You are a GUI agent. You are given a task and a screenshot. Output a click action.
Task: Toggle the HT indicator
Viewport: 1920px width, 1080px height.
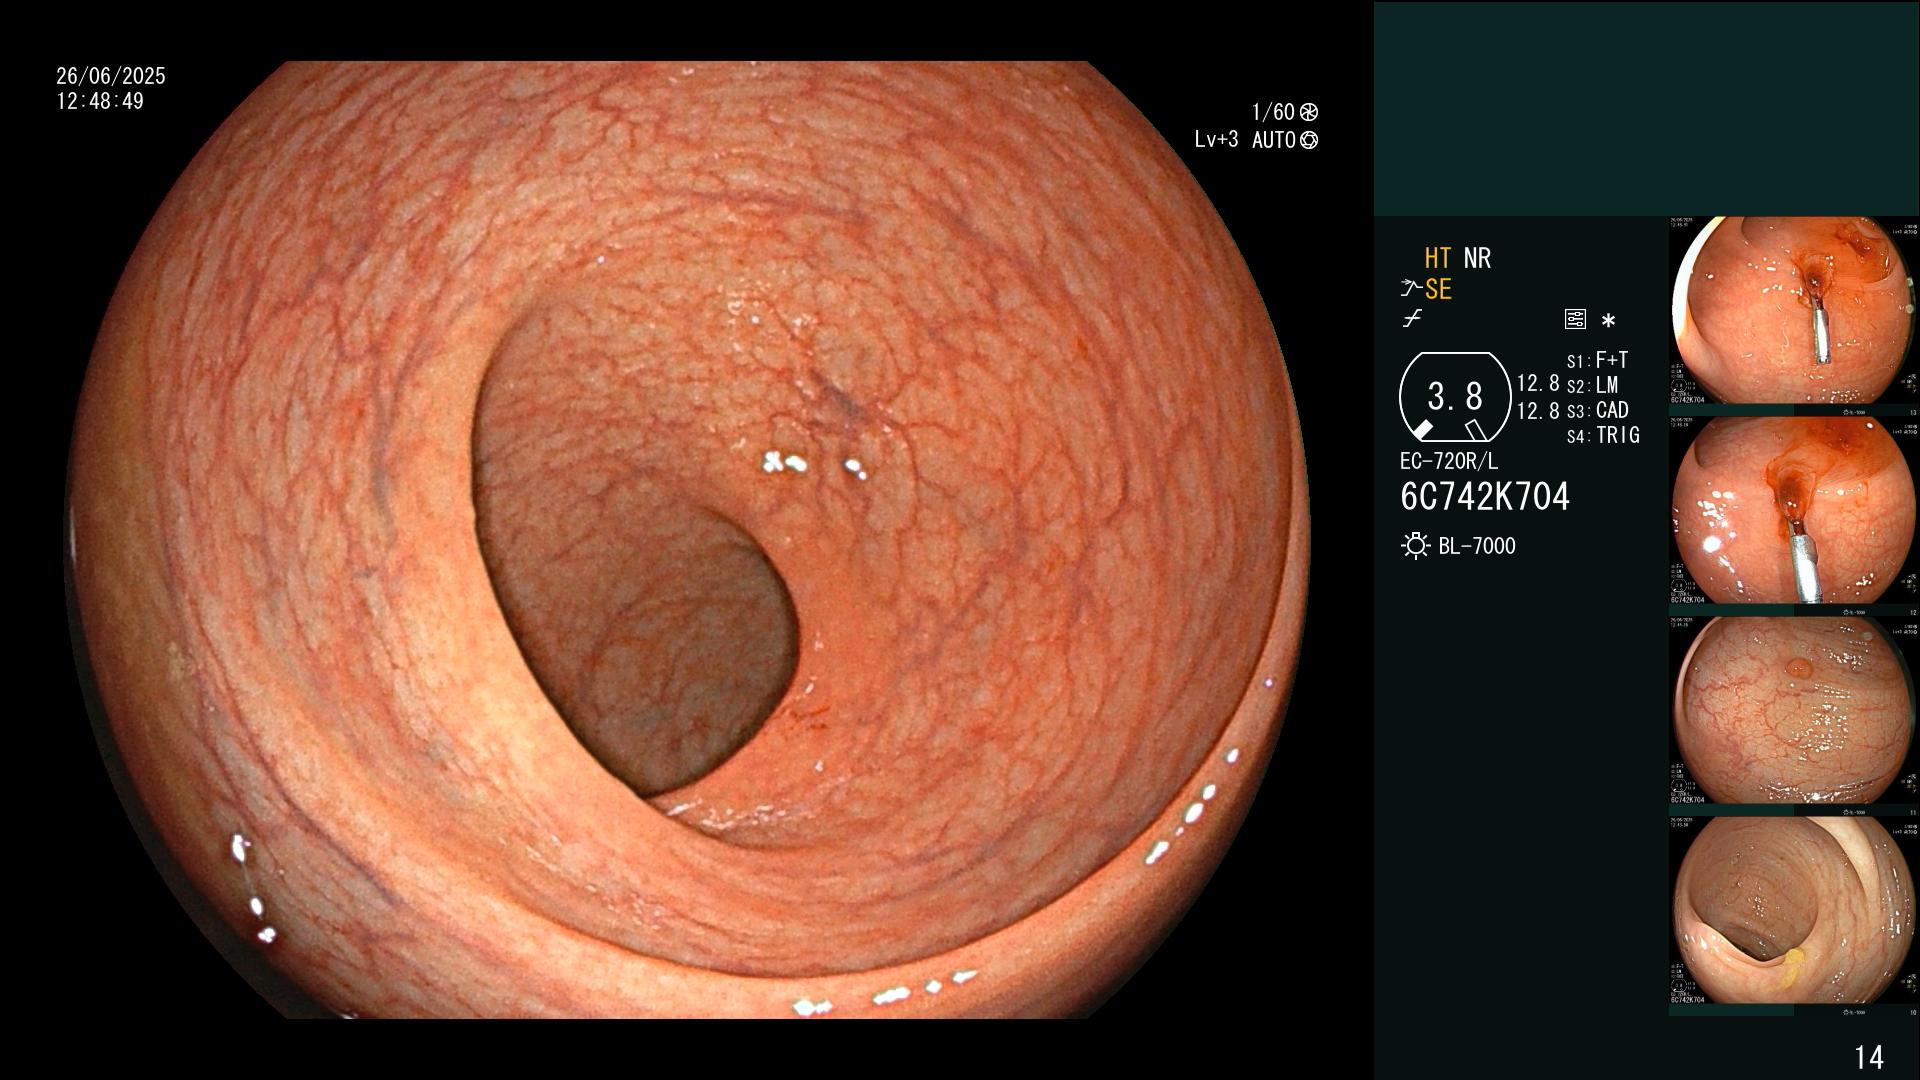[x=1438, y=258]
